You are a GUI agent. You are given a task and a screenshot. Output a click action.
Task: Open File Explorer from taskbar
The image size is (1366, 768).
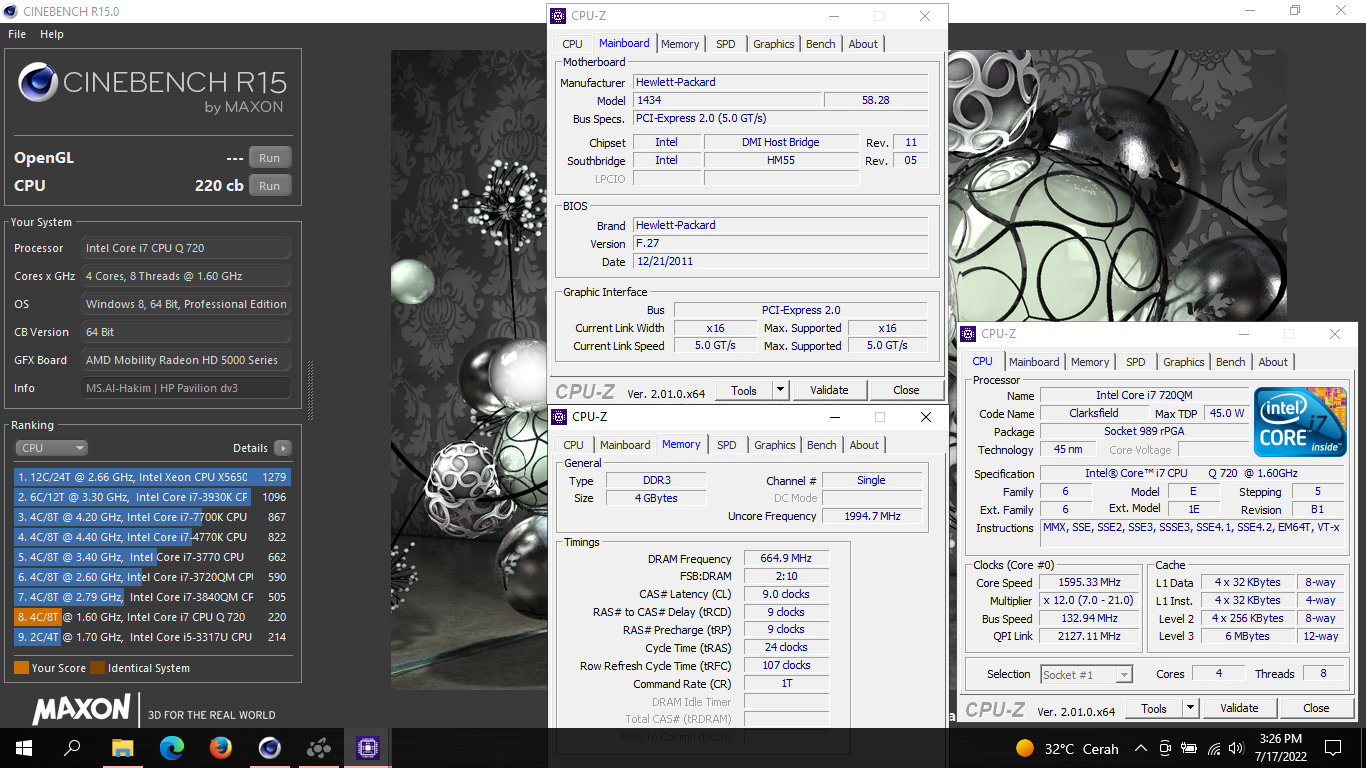[122, 747]
